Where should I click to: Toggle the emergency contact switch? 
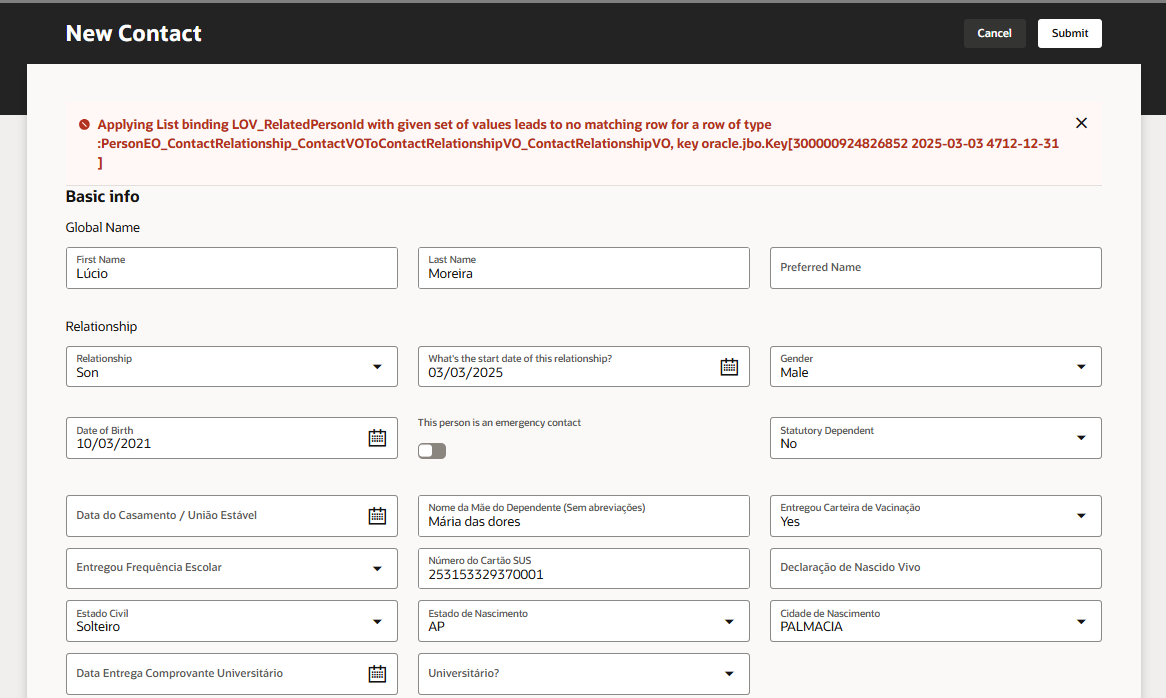431,451
